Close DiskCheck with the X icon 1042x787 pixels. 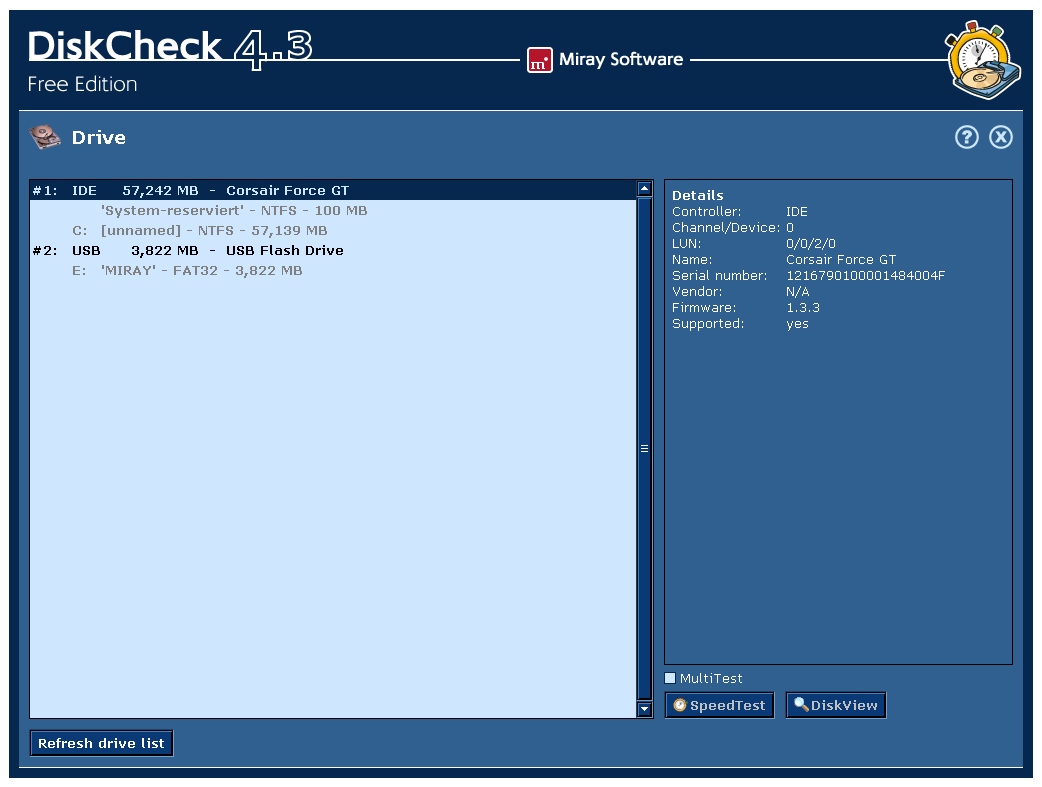click(1001, 138)
